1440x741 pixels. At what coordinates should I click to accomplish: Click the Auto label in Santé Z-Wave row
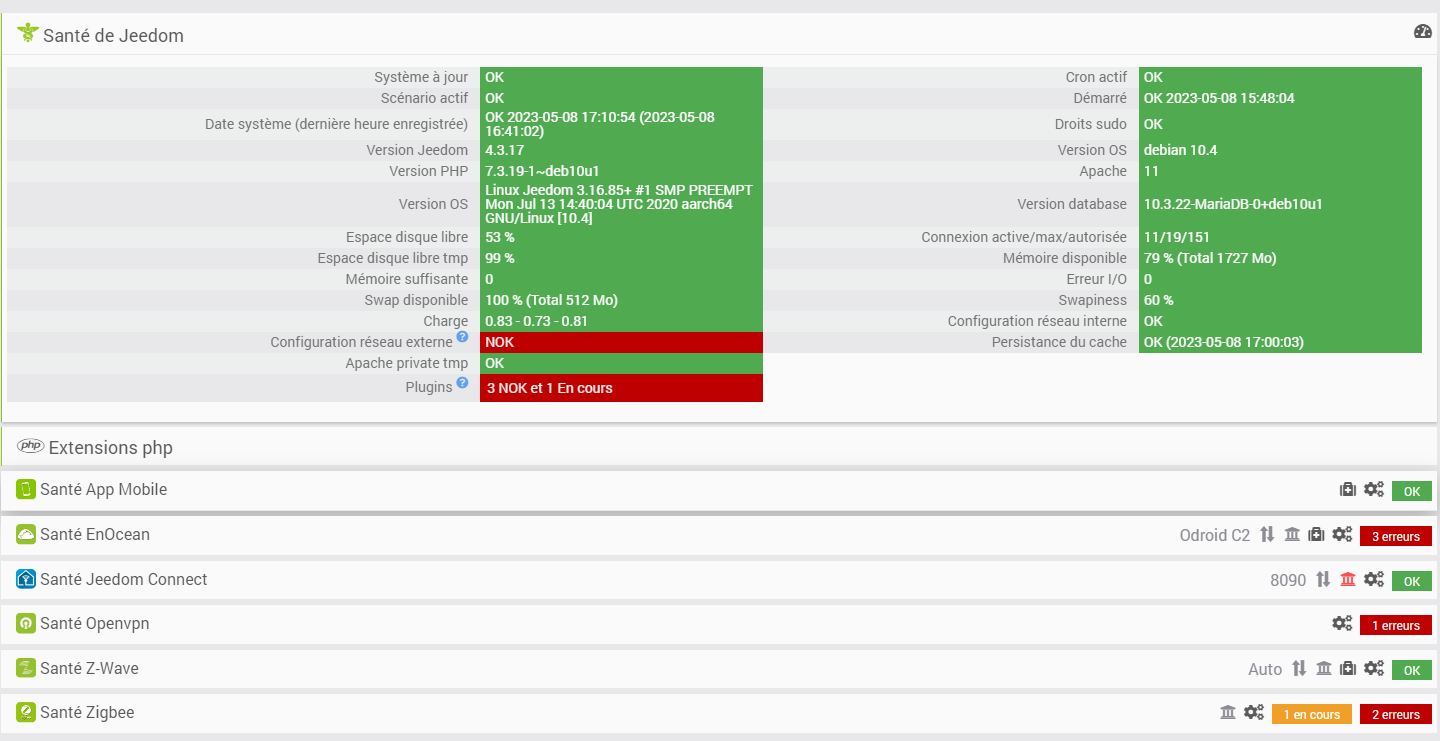(1265, 669)
